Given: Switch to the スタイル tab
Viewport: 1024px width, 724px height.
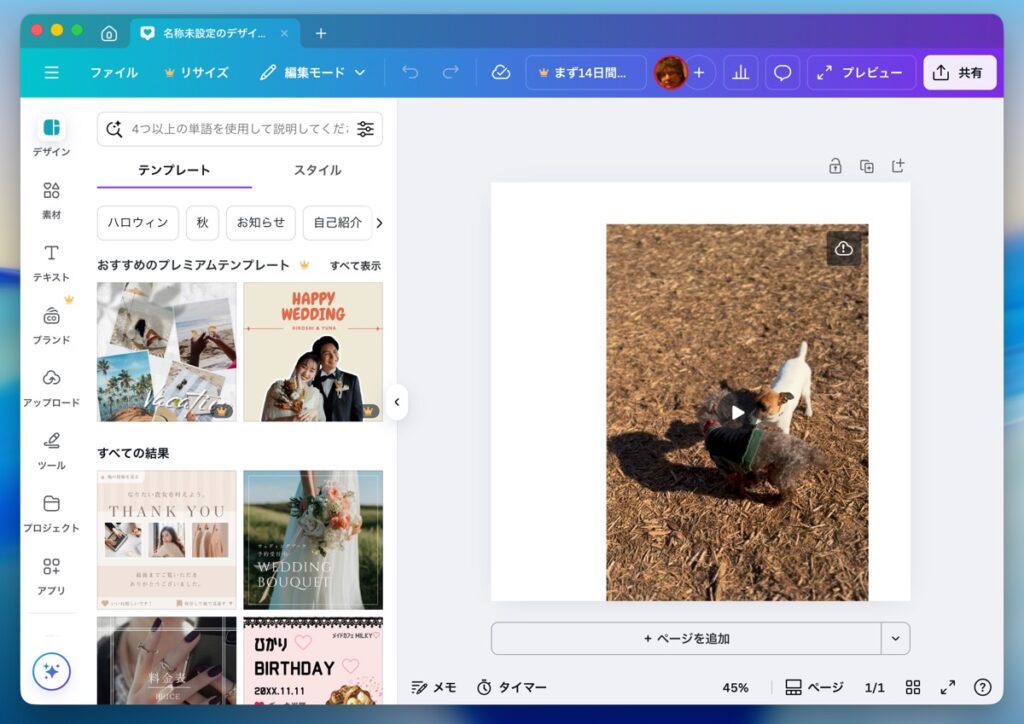Looking at the screenshot, I should (317, 170).
